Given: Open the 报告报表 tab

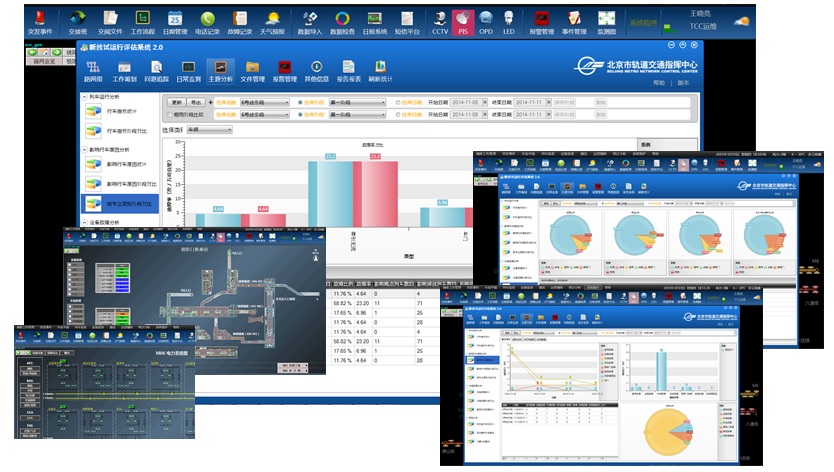Looking at the screenshot, I should 348,70.
